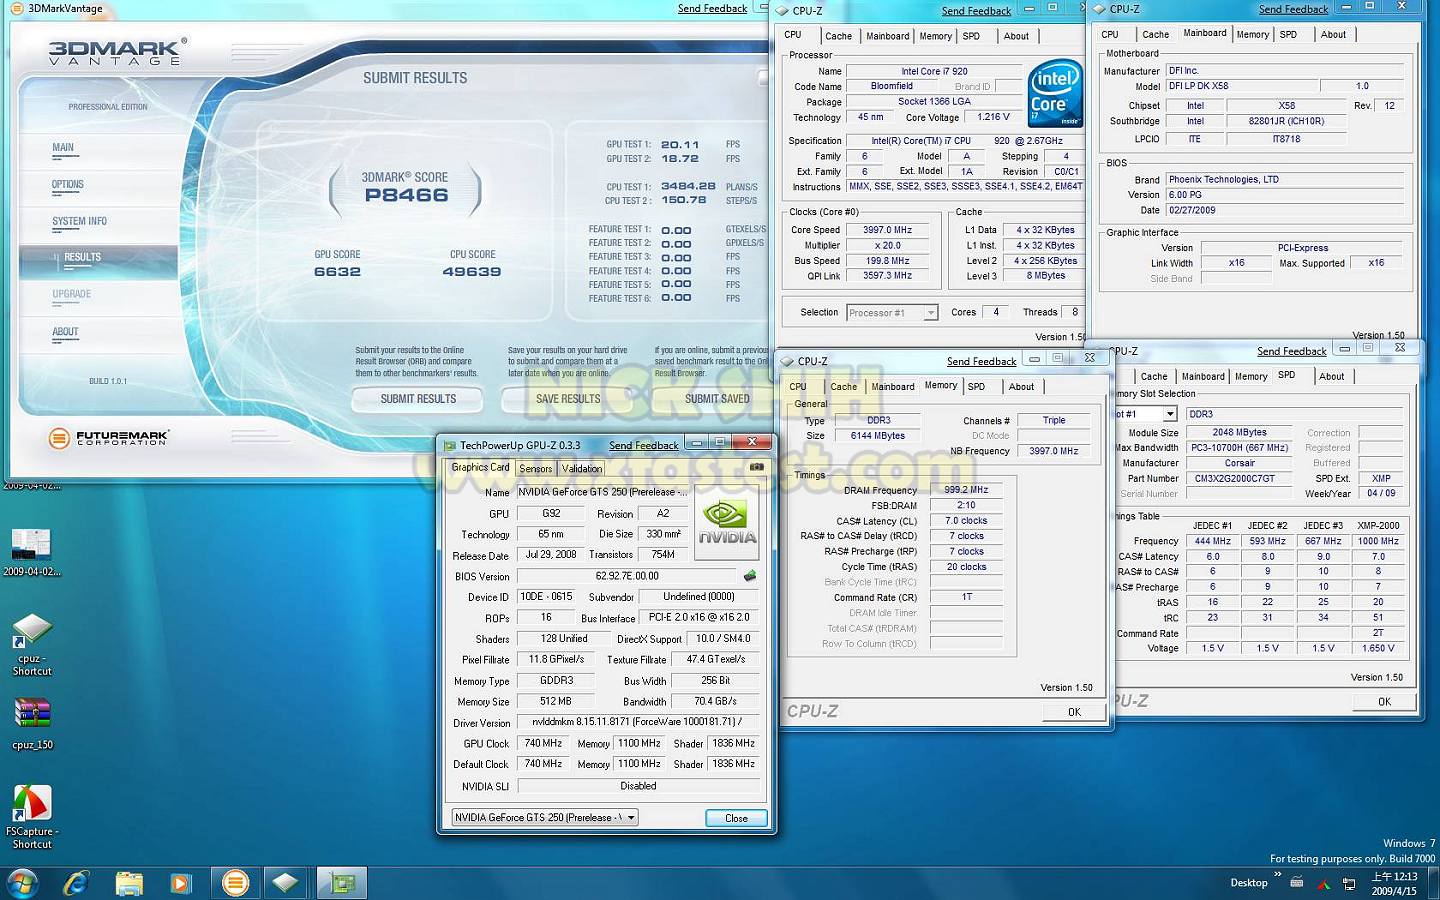Click the taskbar clock showing 12:13
The image size is (1440, 900).
[1394, 883]
